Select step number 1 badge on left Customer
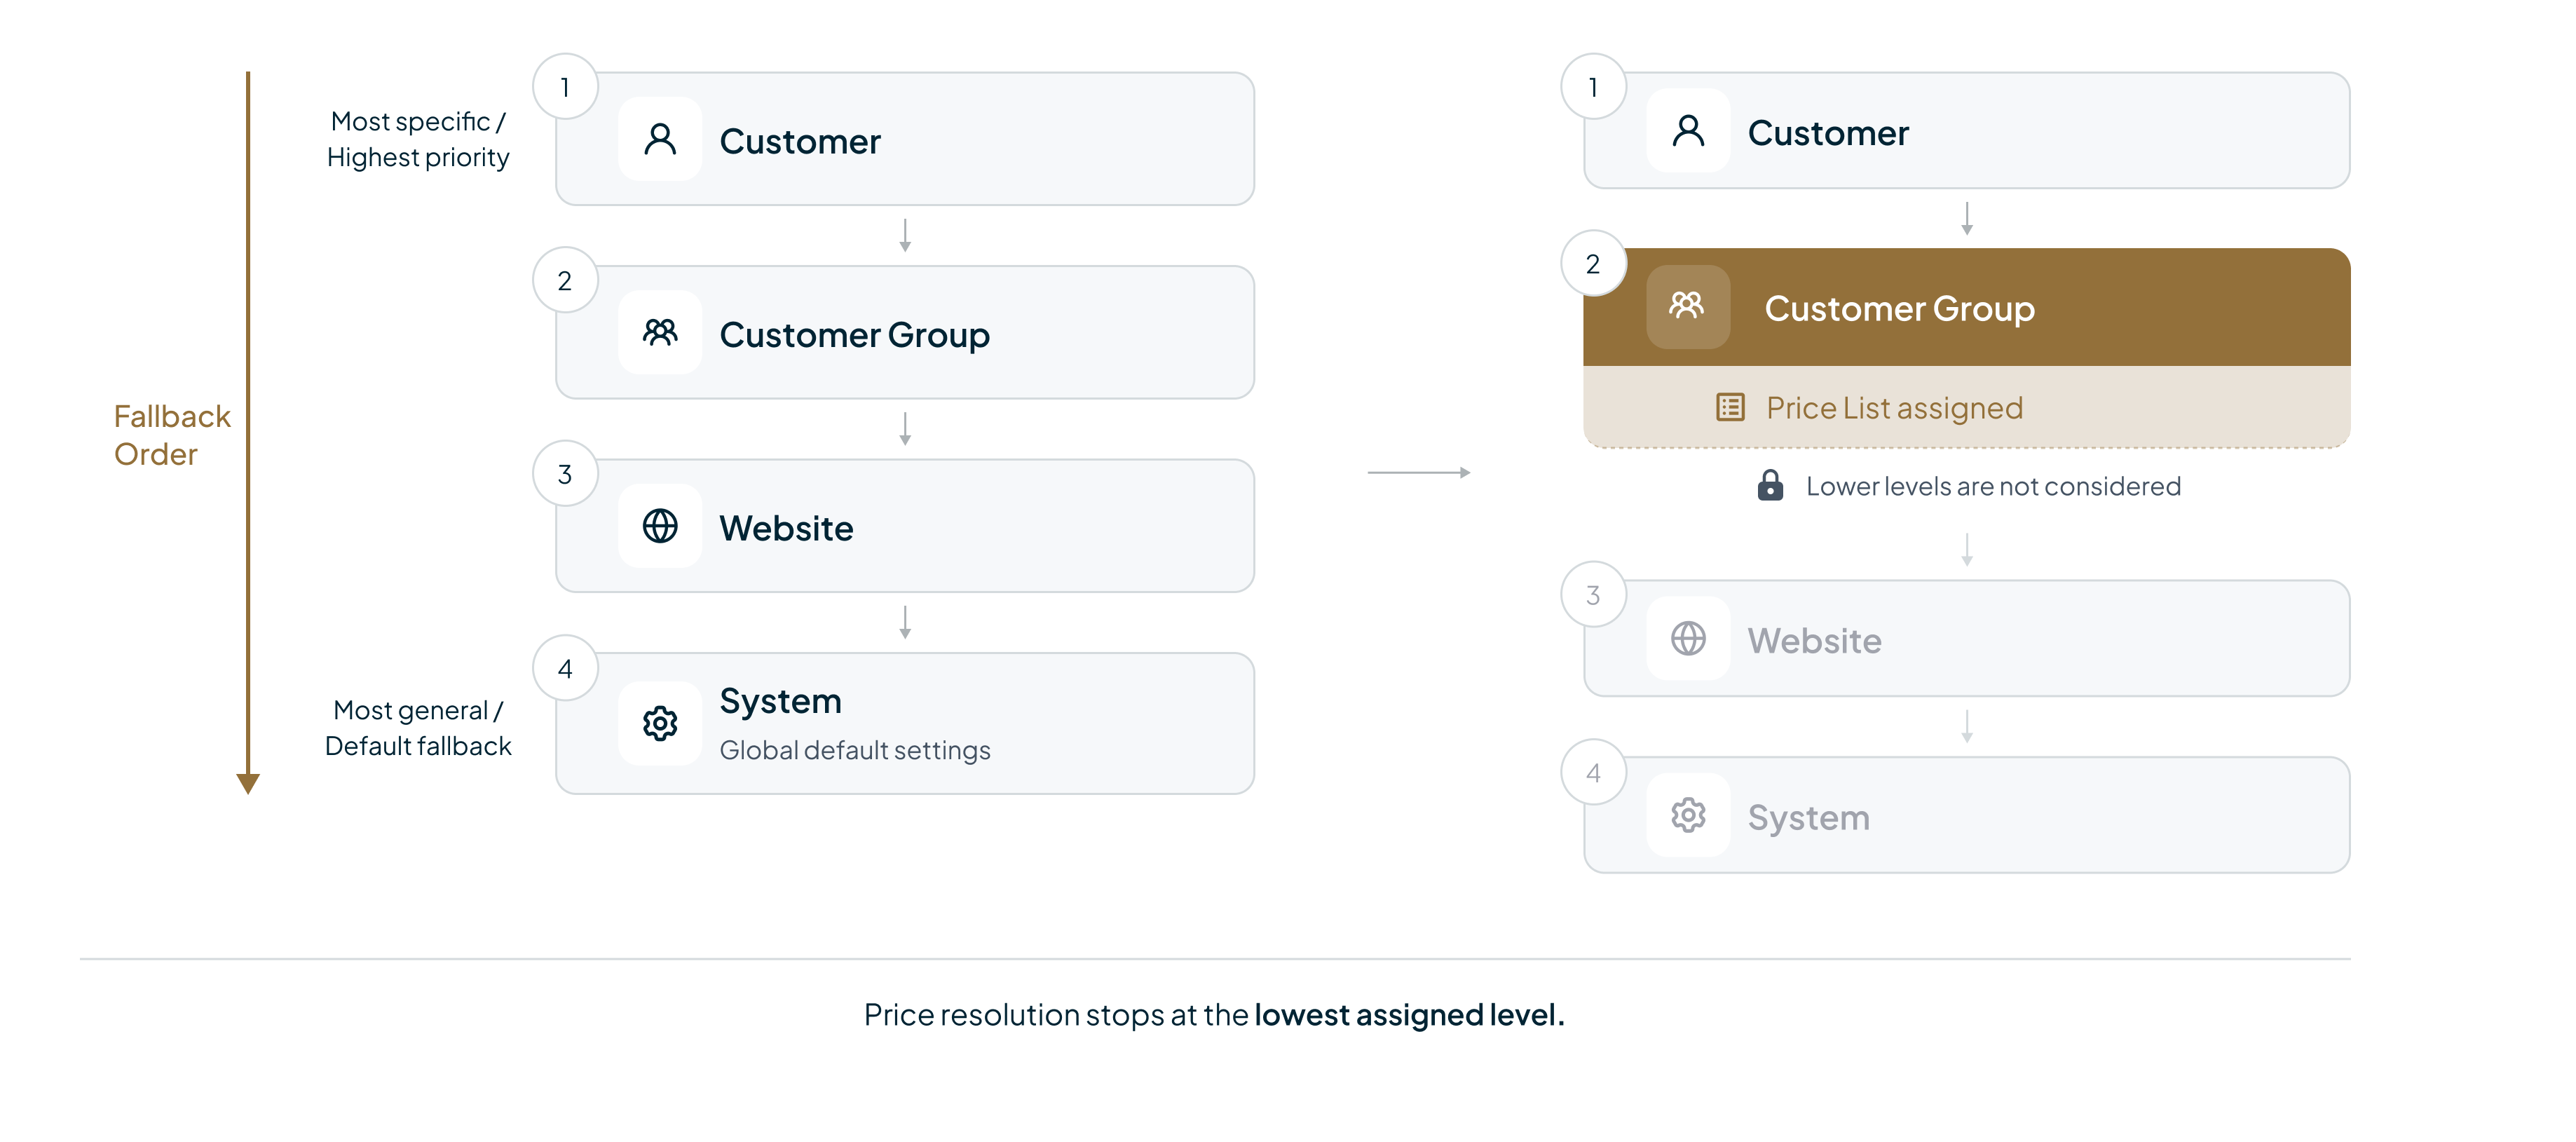 [x=565, y=87]
